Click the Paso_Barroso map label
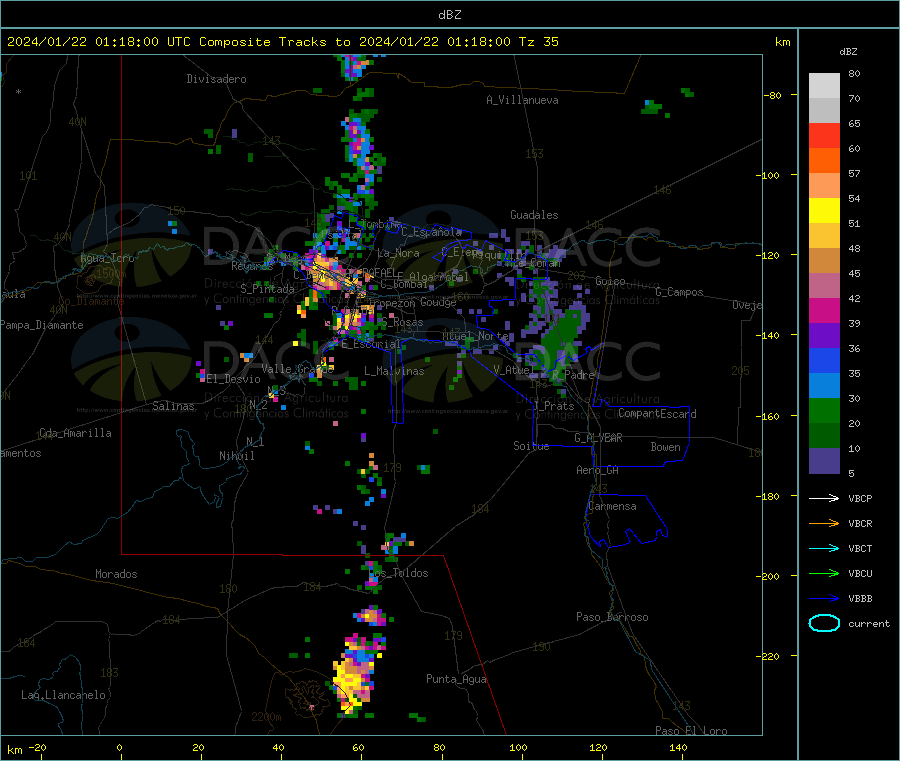The height and width of the screenshot is (761, 900). [612, 617]
